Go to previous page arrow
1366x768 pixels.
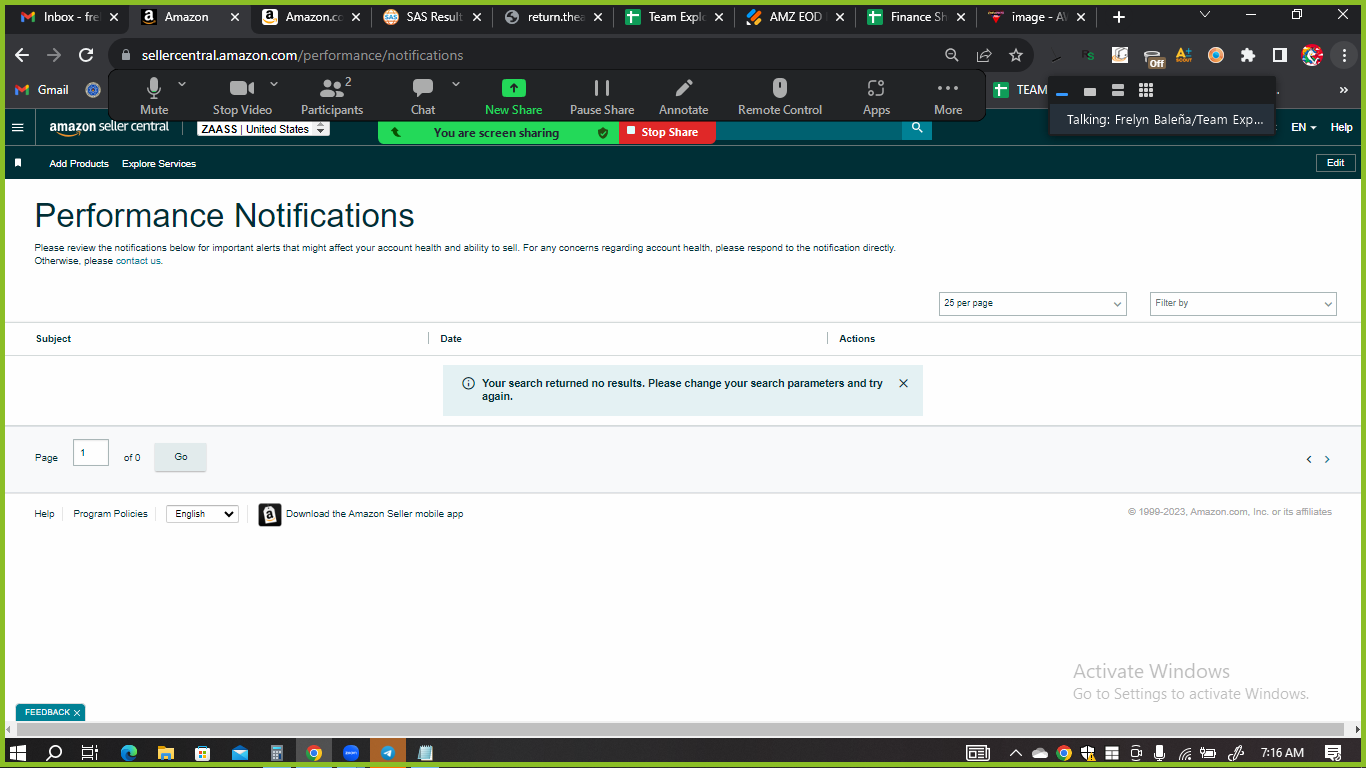[1309, 459]
